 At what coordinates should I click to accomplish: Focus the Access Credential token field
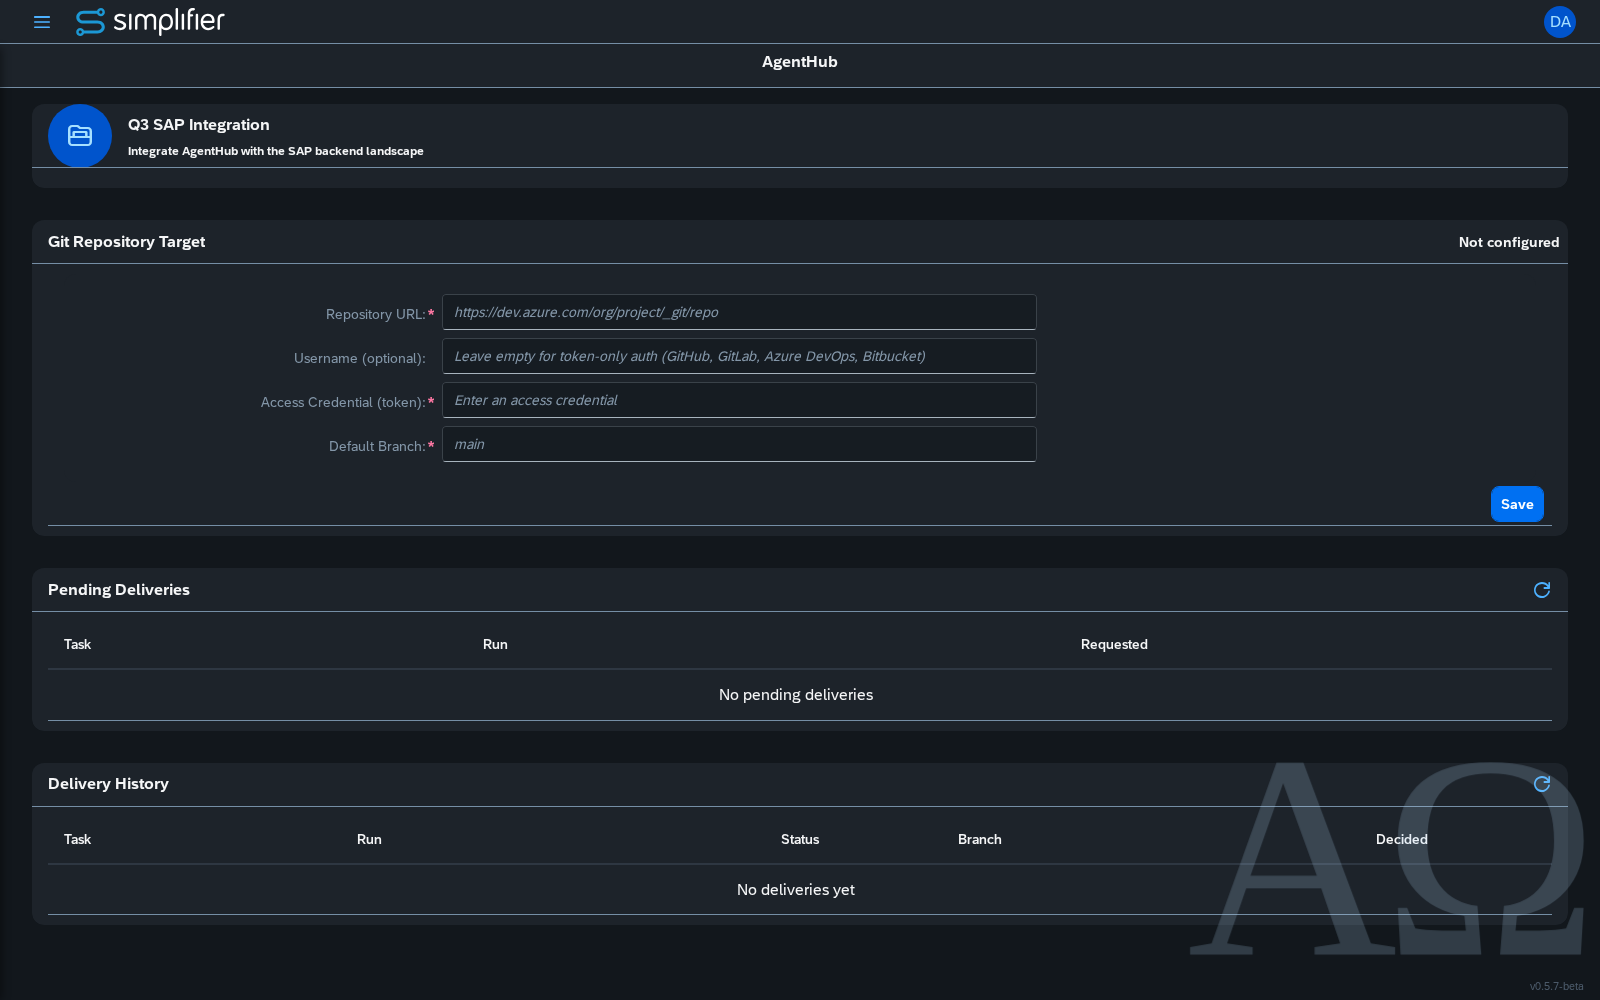click(739, 400)
